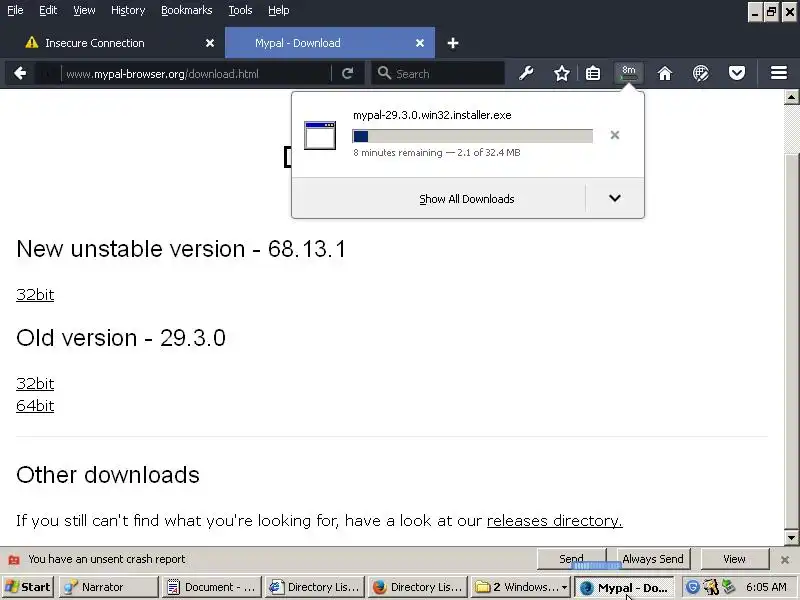Switch to Document taskbar window
This screenshot has width=800, height=600.
pos(212,587)
